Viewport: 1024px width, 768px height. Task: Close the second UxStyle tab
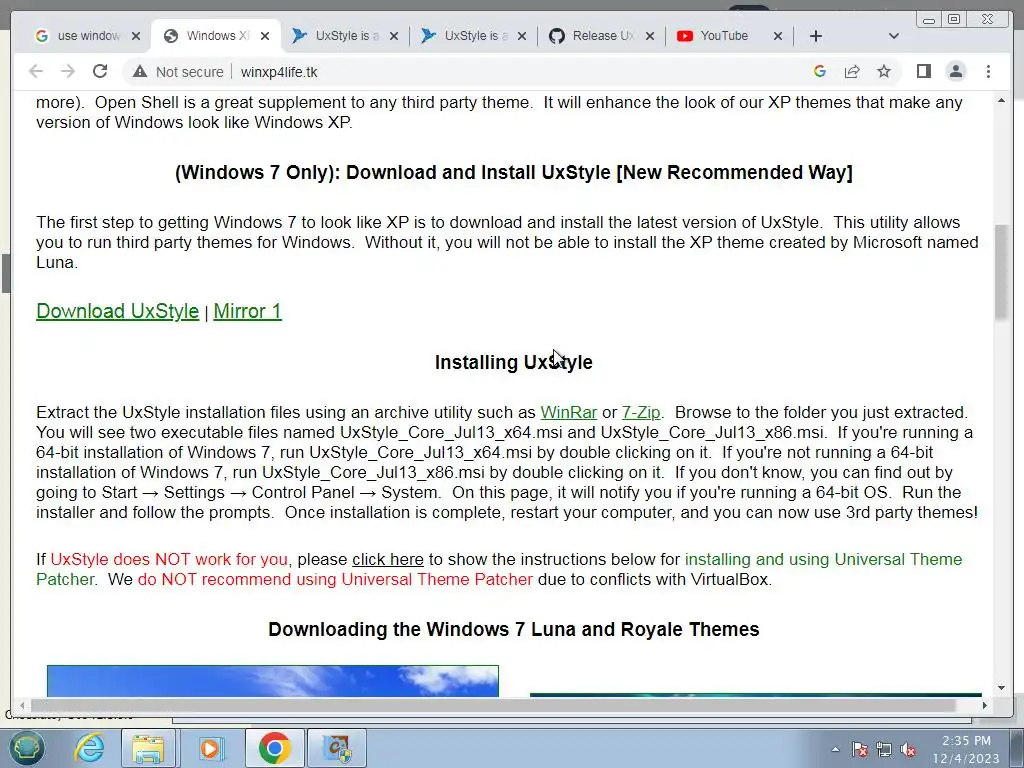pyautogui.click(x=522, y=36)
